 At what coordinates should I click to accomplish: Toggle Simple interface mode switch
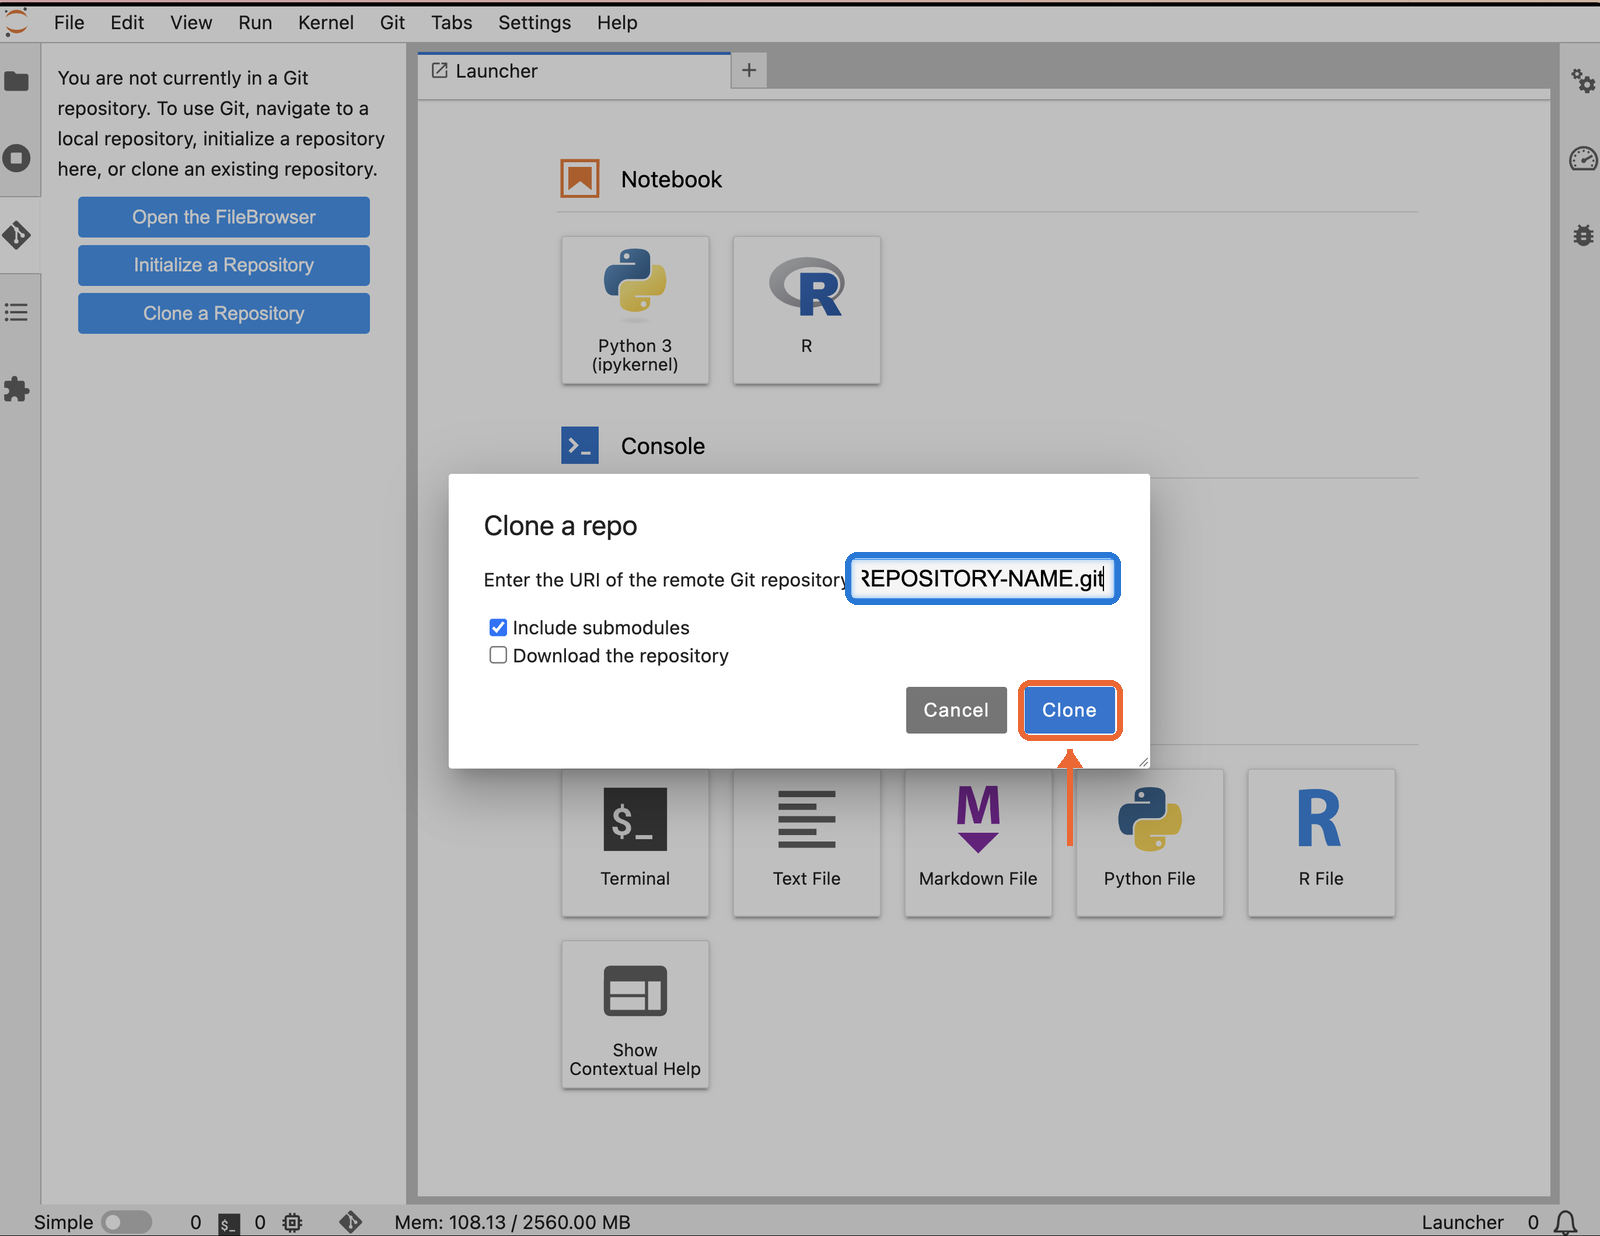[x=127, y=1222]
